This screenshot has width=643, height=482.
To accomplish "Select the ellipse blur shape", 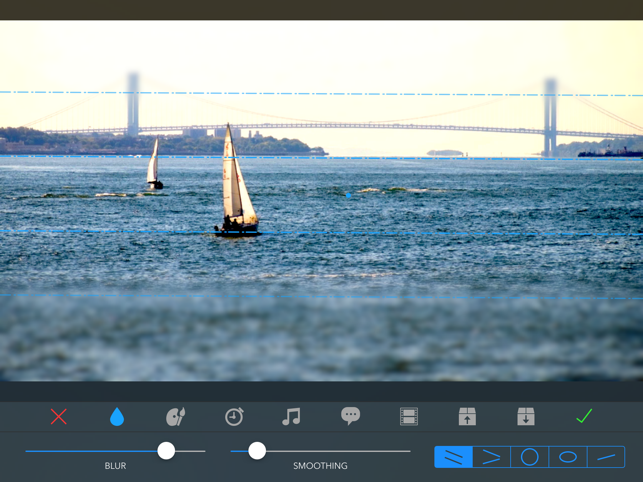I will click(x=568, y=457).
